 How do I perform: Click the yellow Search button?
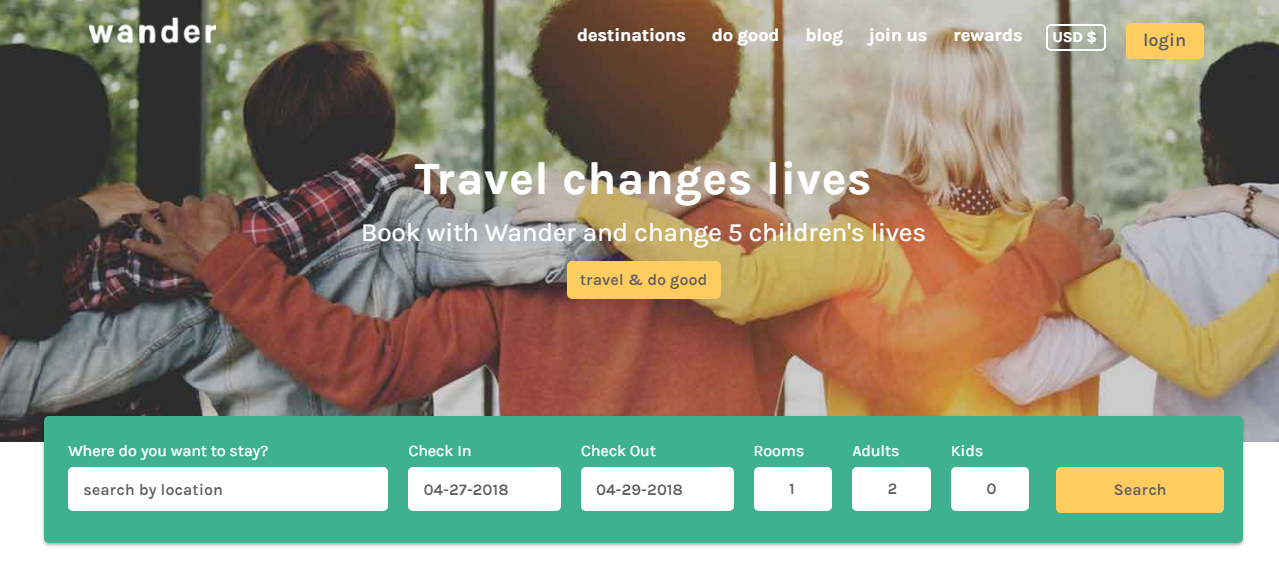[1139, 490]
